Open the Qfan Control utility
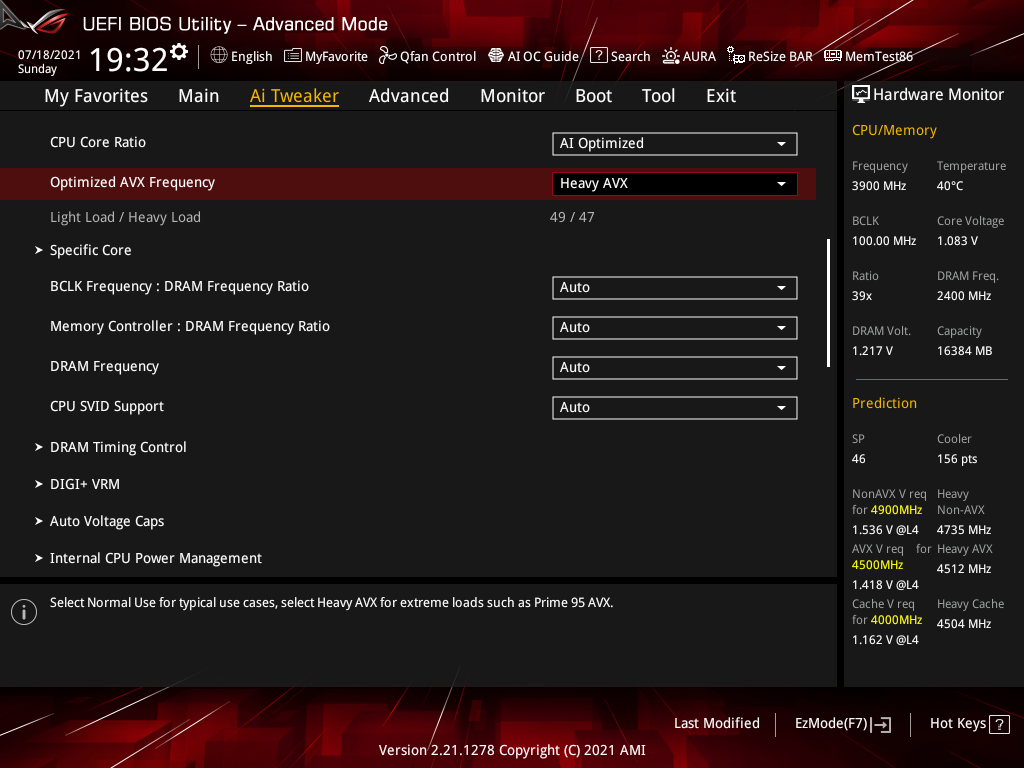This screenshot has width=1024, height=768. tap(427, 56)
